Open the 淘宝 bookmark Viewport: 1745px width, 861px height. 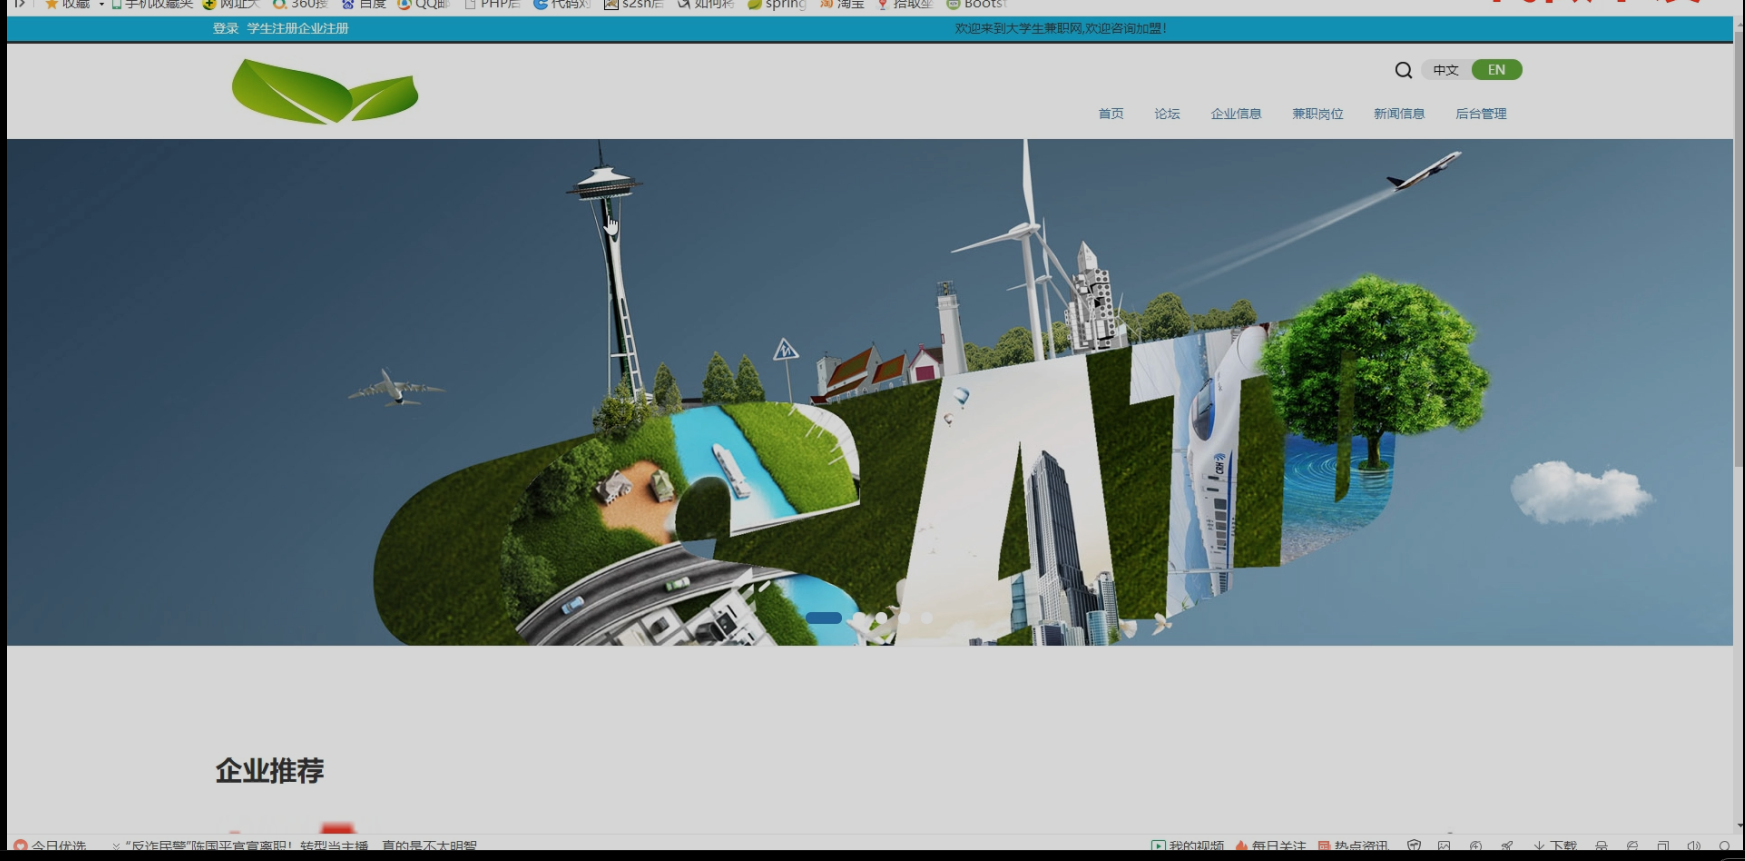(842, 5)
